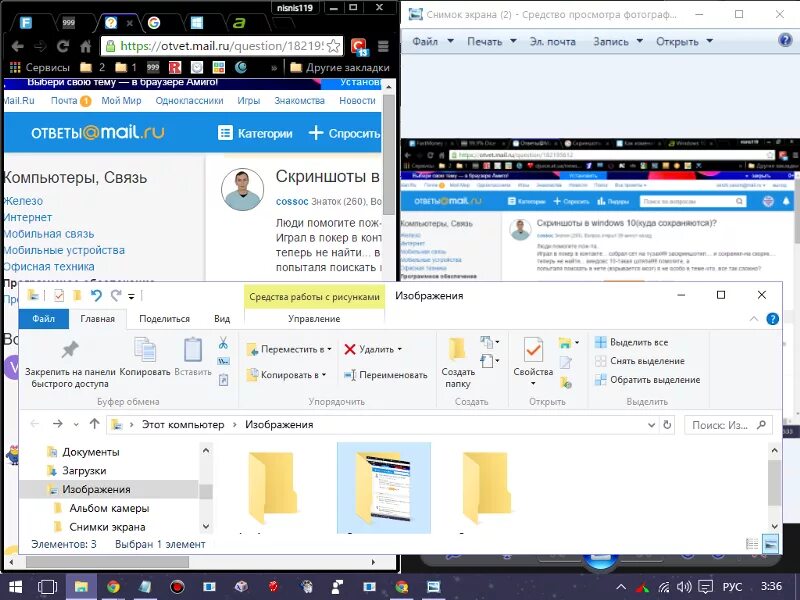Click Chrome back arrow
Viewport: 800px width, 600px height.
(17, 46)
